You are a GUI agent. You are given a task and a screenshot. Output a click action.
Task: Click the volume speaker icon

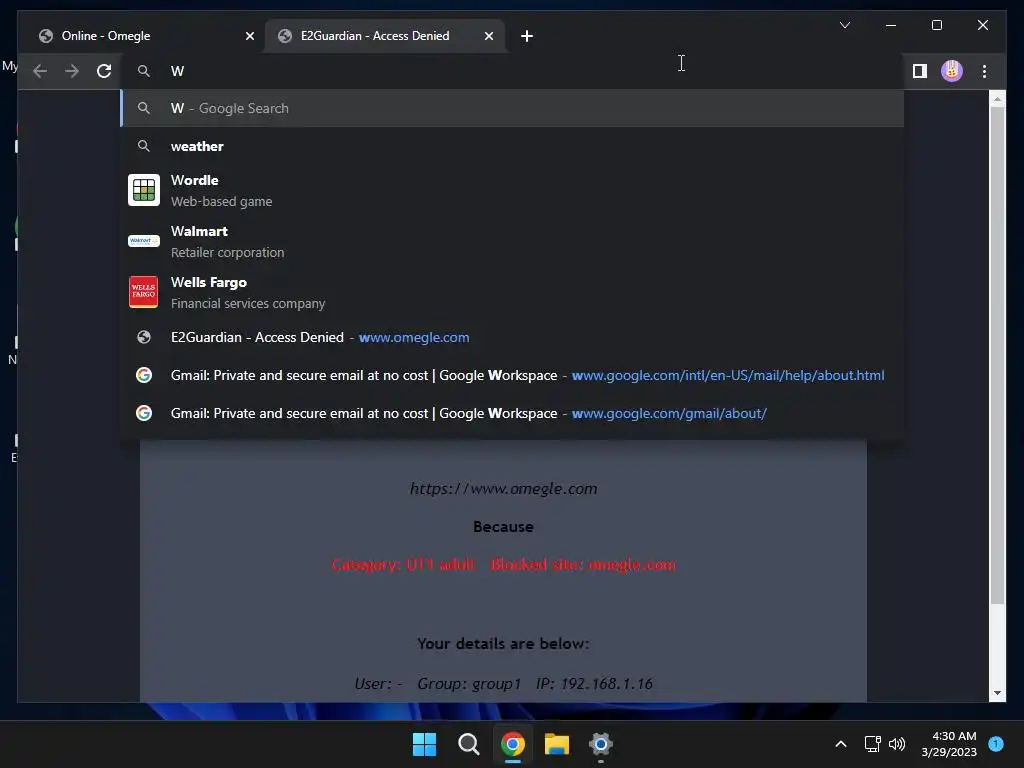coord(897,744)
